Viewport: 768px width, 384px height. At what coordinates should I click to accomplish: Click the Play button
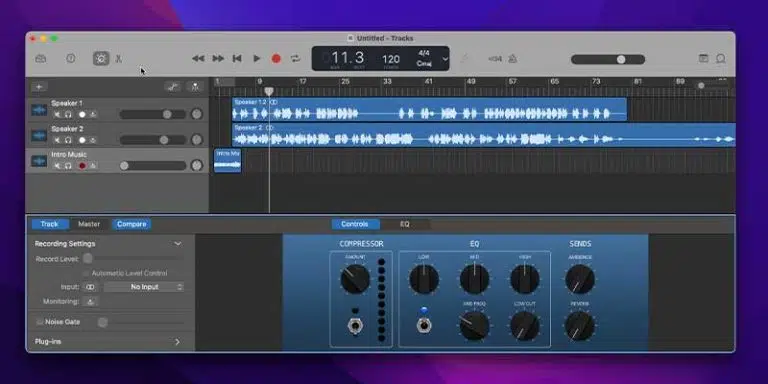(257, 59)
